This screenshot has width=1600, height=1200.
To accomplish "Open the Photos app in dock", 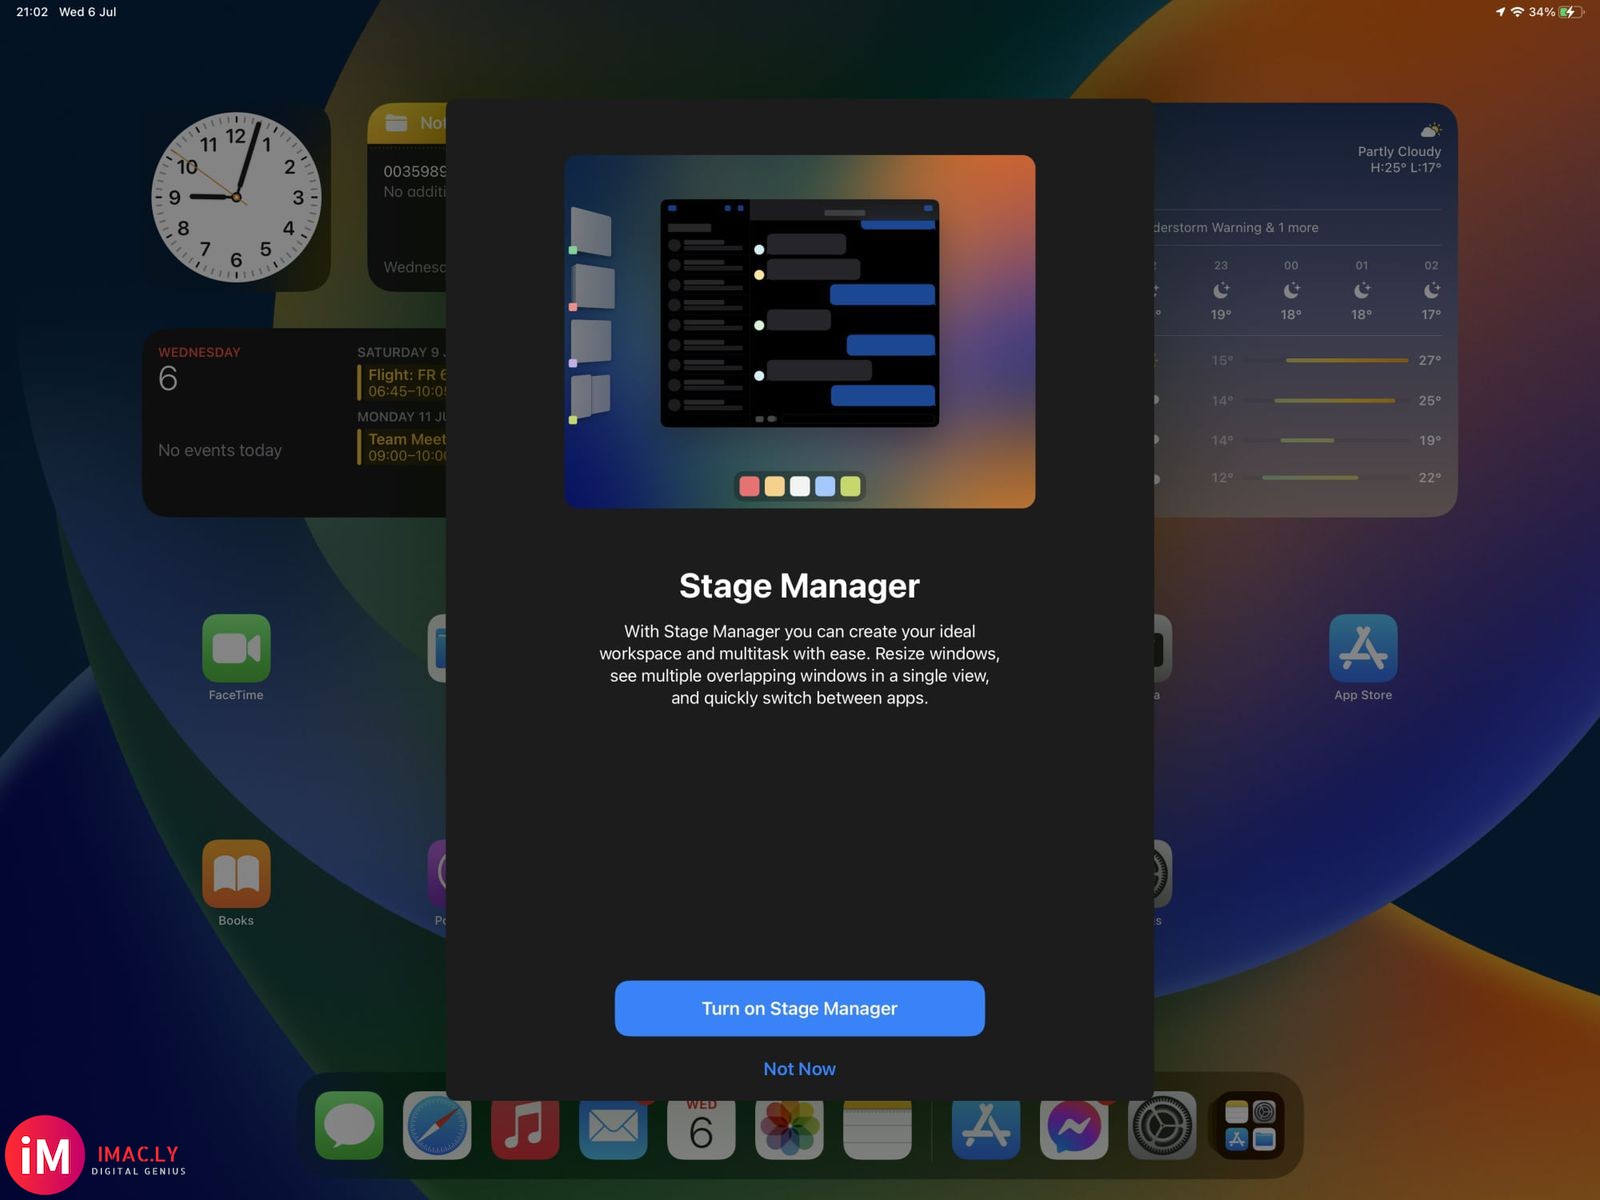I will [789, 1129].
